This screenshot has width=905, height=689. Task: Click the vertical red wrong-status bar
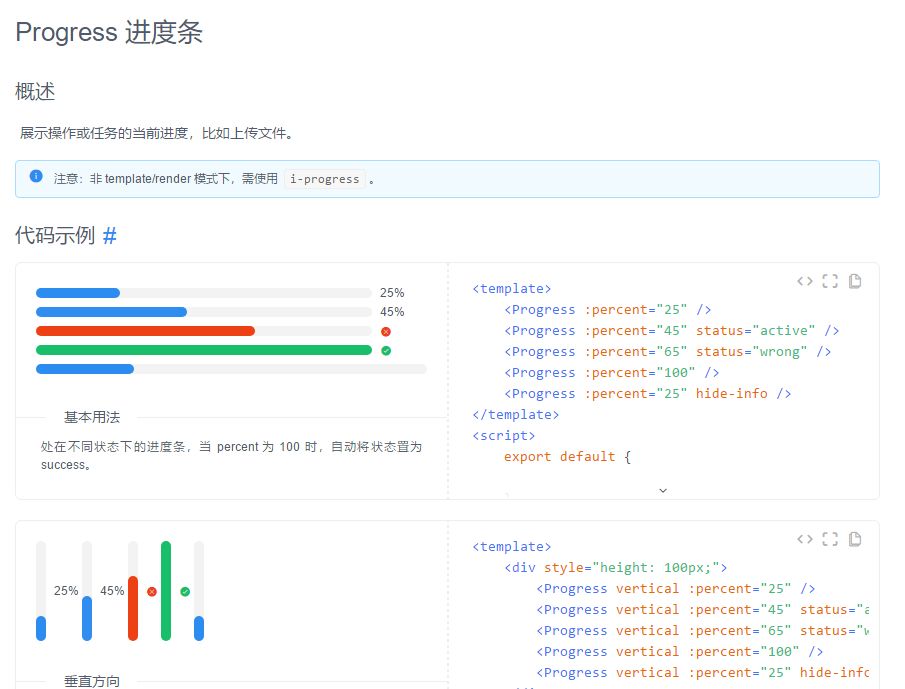click(133, 591)
